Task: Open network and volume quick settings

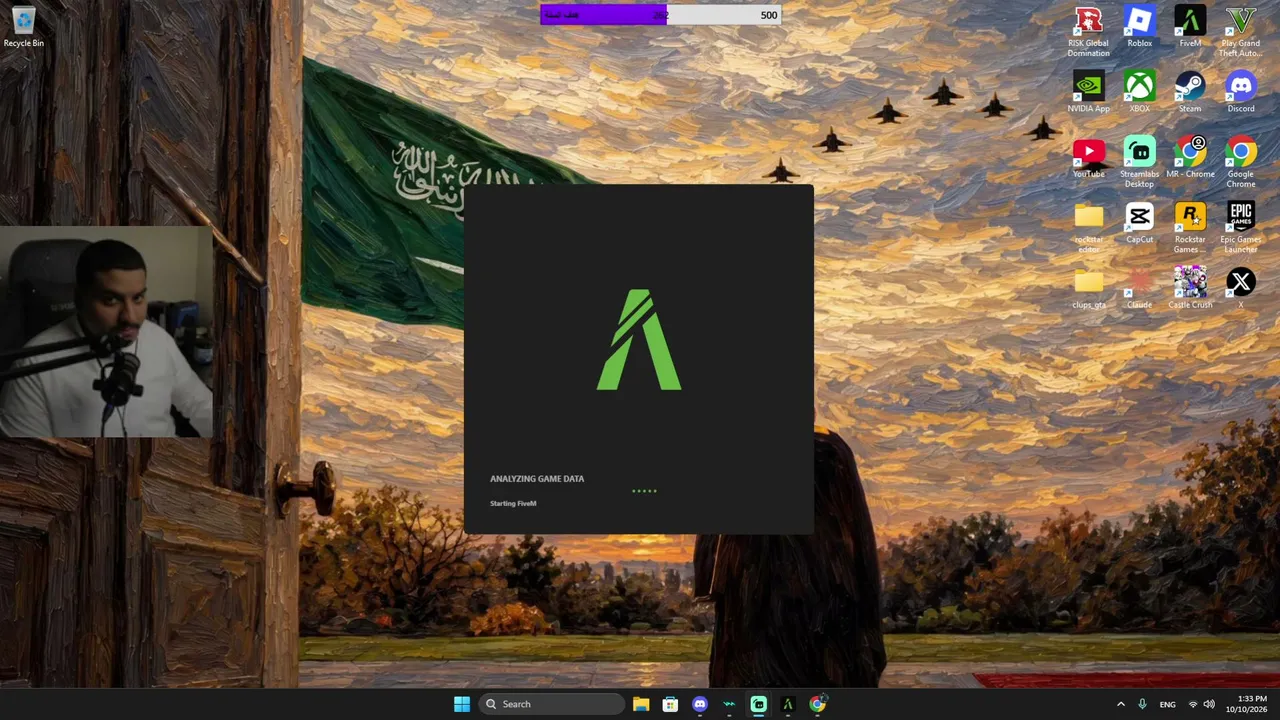Action: coord(1201,704)
